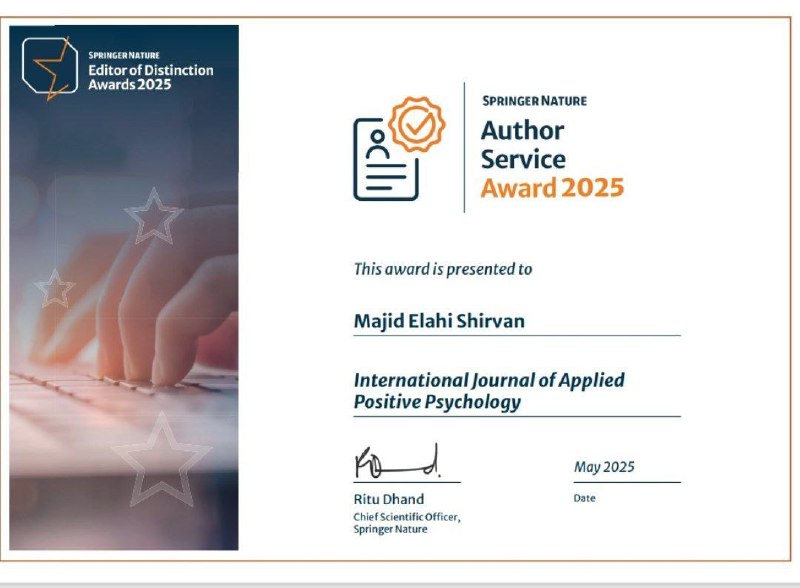Click the Ritu Dhand handwritten signature
The image size is (800, 588).
(x=398, y=462)
